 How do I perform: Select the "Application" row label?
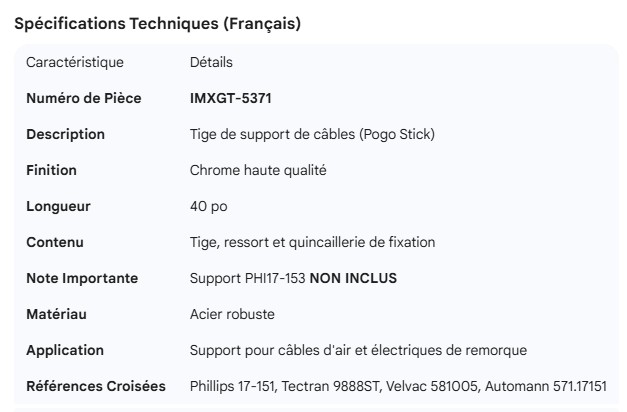click(x=65, y=350)
